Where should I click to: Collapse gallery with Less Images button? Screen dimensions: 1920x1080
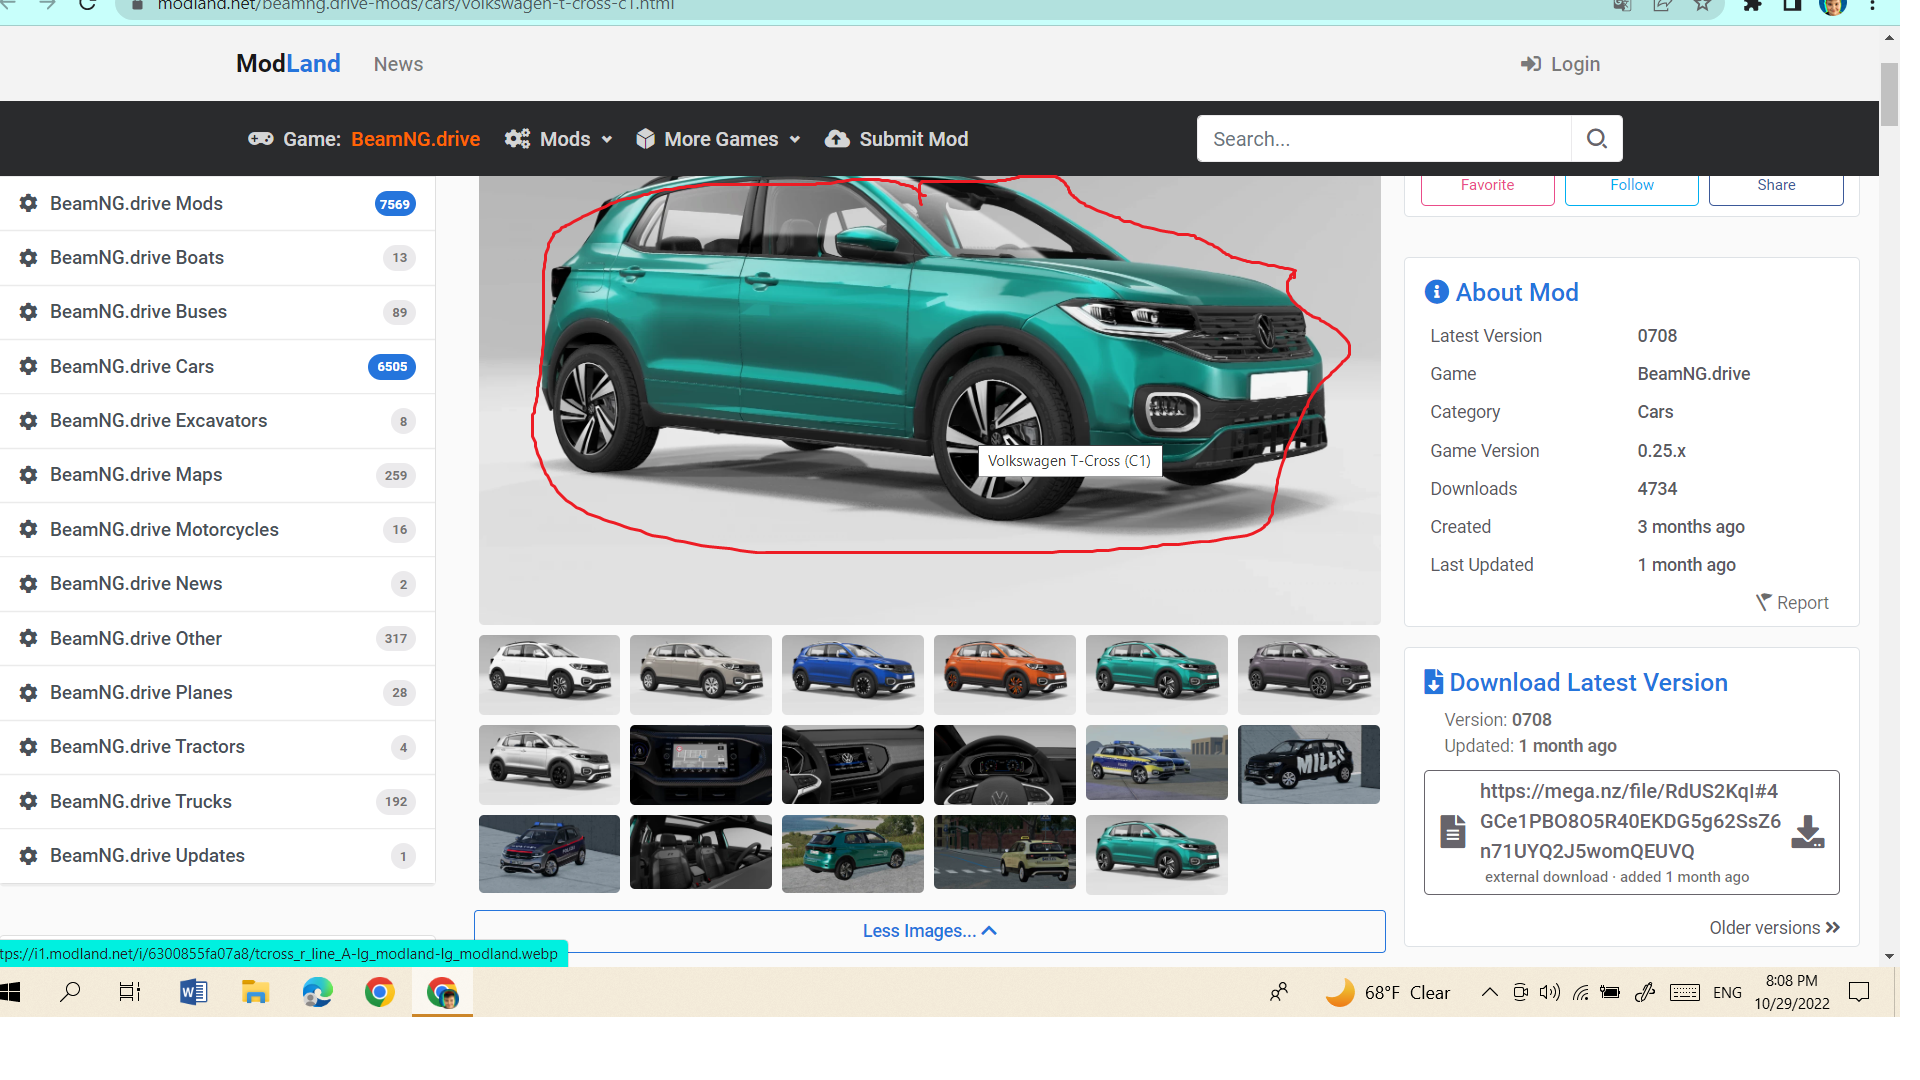929,931
